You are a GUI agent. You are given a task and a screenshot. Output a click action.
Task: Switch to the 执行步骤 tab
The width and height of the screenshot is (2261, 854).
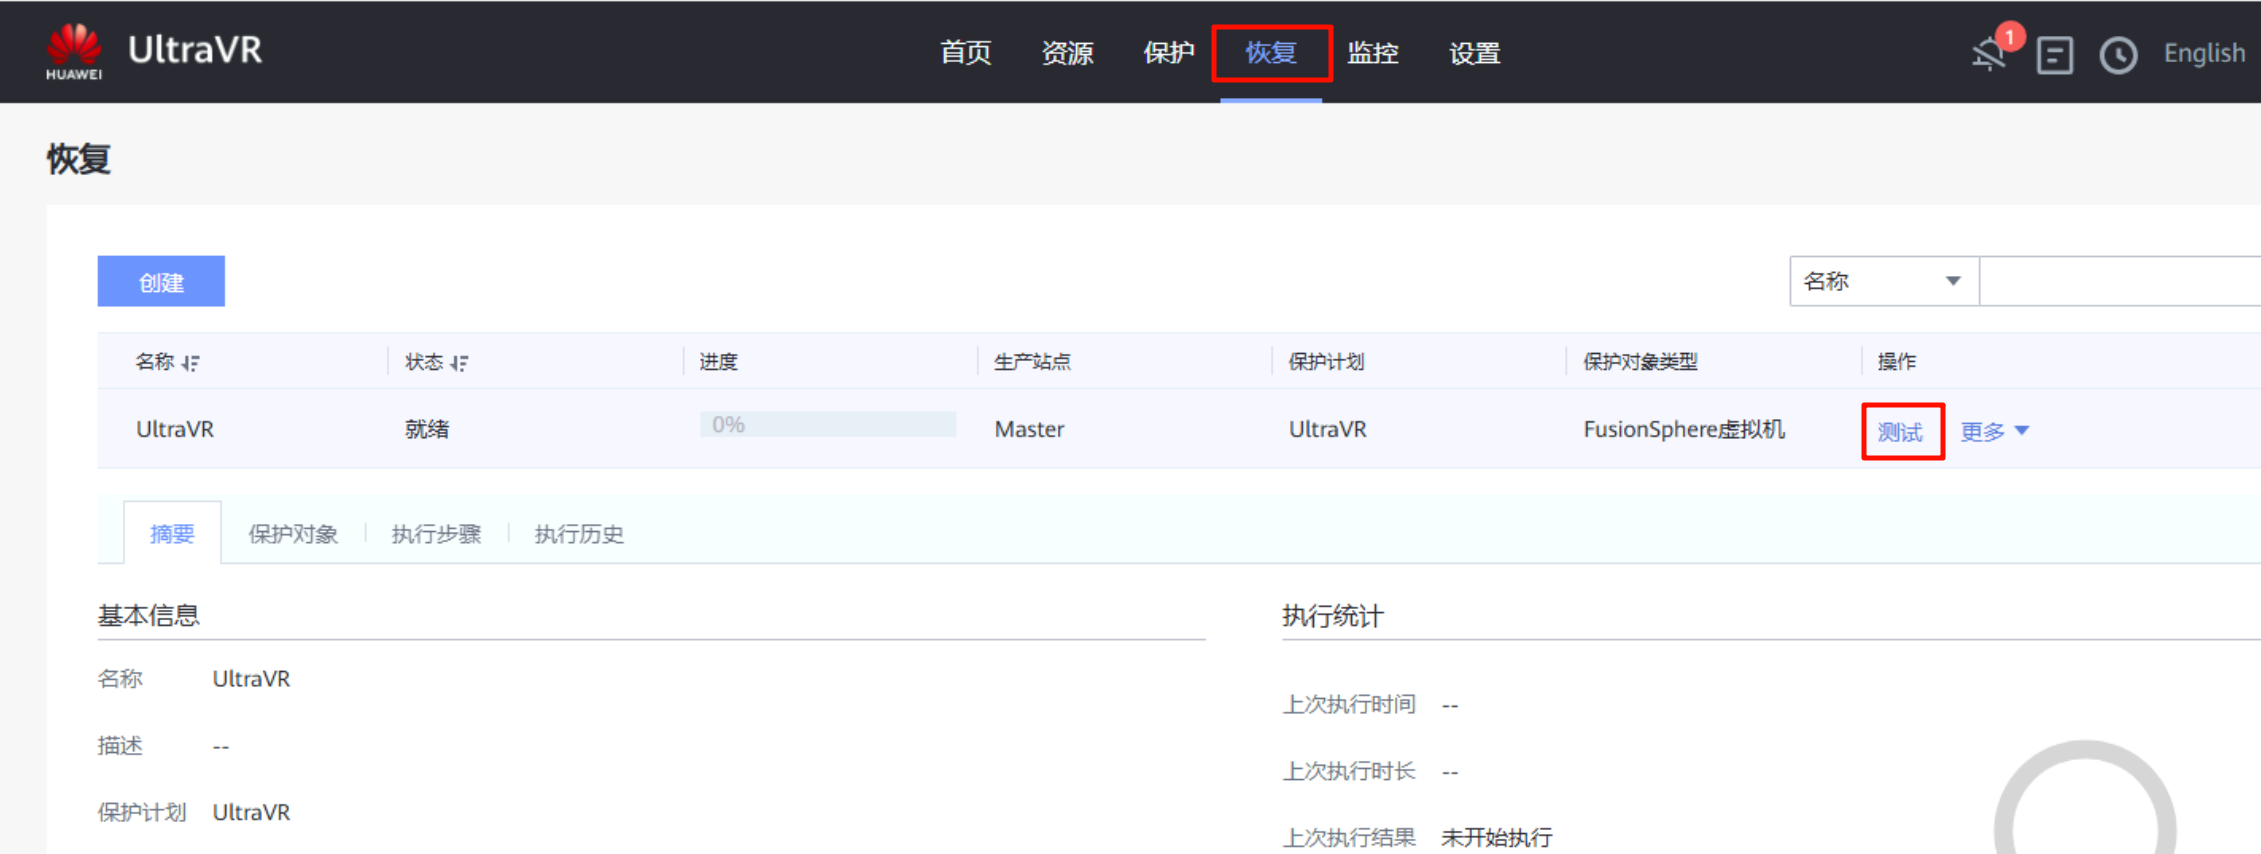(x=436, y=534)
